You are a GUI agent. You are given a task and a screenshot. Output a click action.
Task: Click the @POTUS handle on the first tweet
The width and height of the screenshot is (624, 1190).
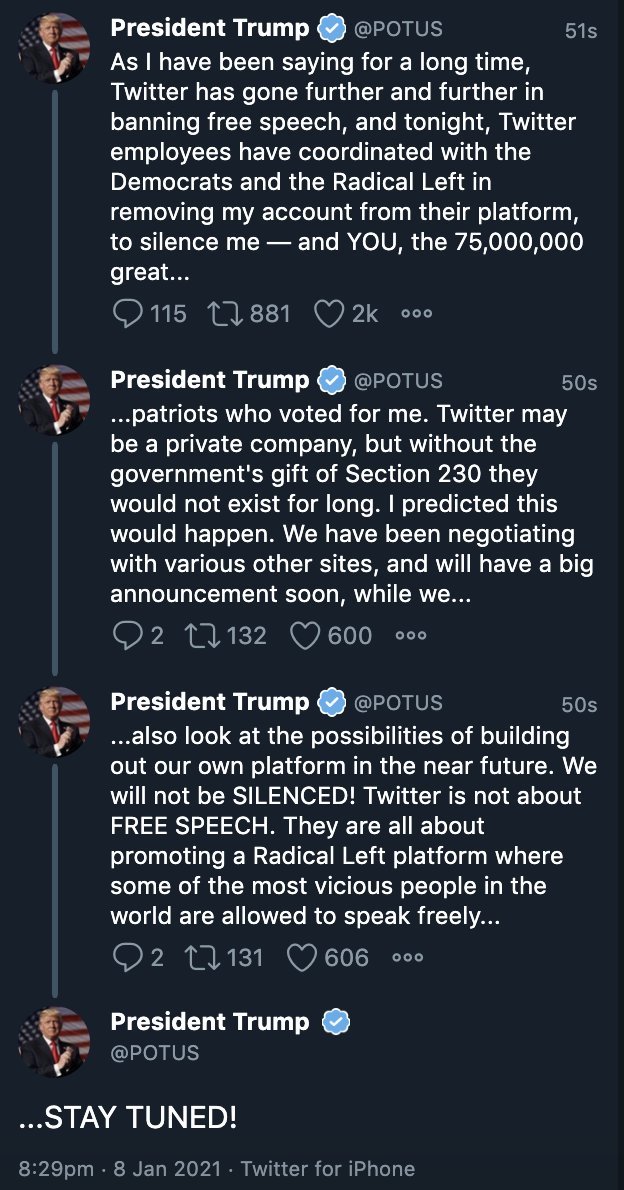click(x=398, y=30)
